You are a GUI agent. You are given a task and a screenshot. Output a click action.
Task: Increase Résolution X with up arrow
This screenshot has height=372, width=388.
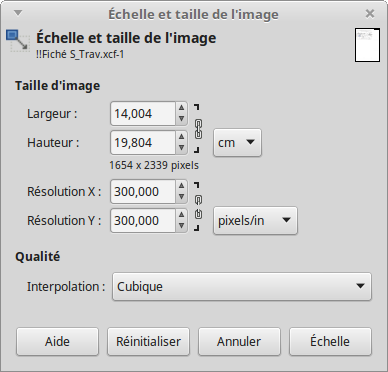tap(181, 186)
